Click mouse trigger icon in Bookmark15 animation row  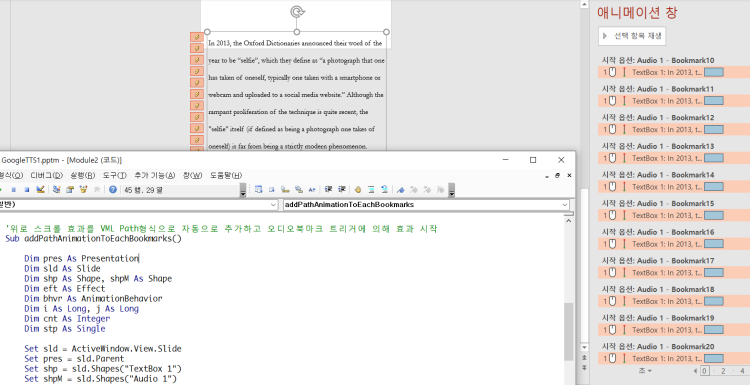tap(612, 215)
